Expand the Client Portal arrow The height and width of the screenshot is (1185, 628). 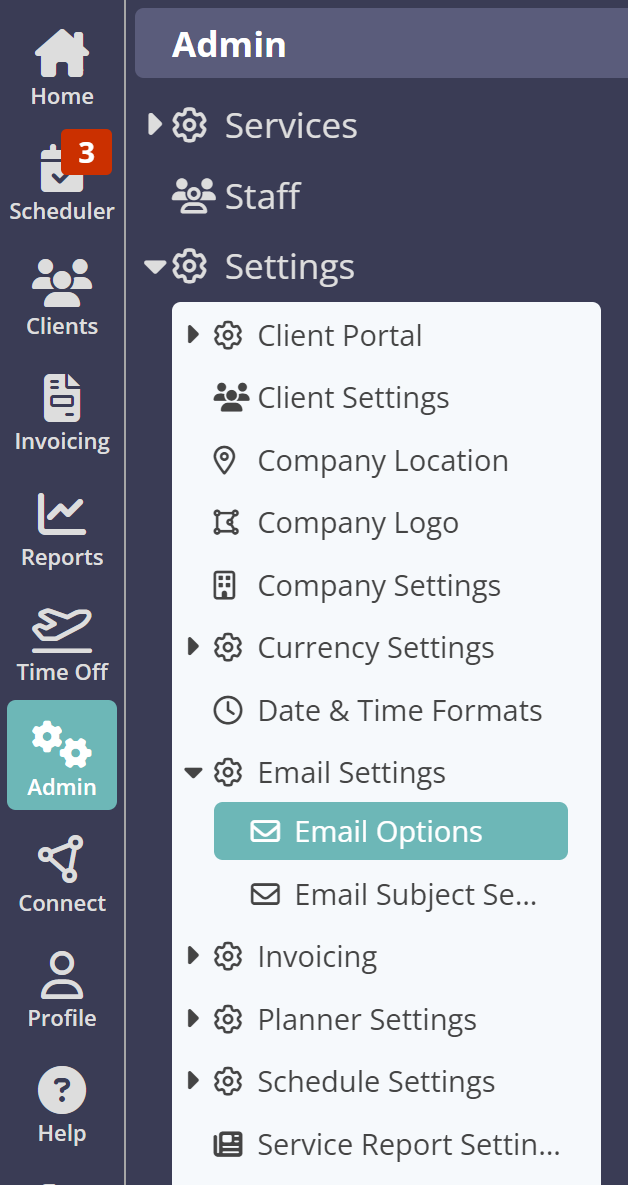click(193, 334)
